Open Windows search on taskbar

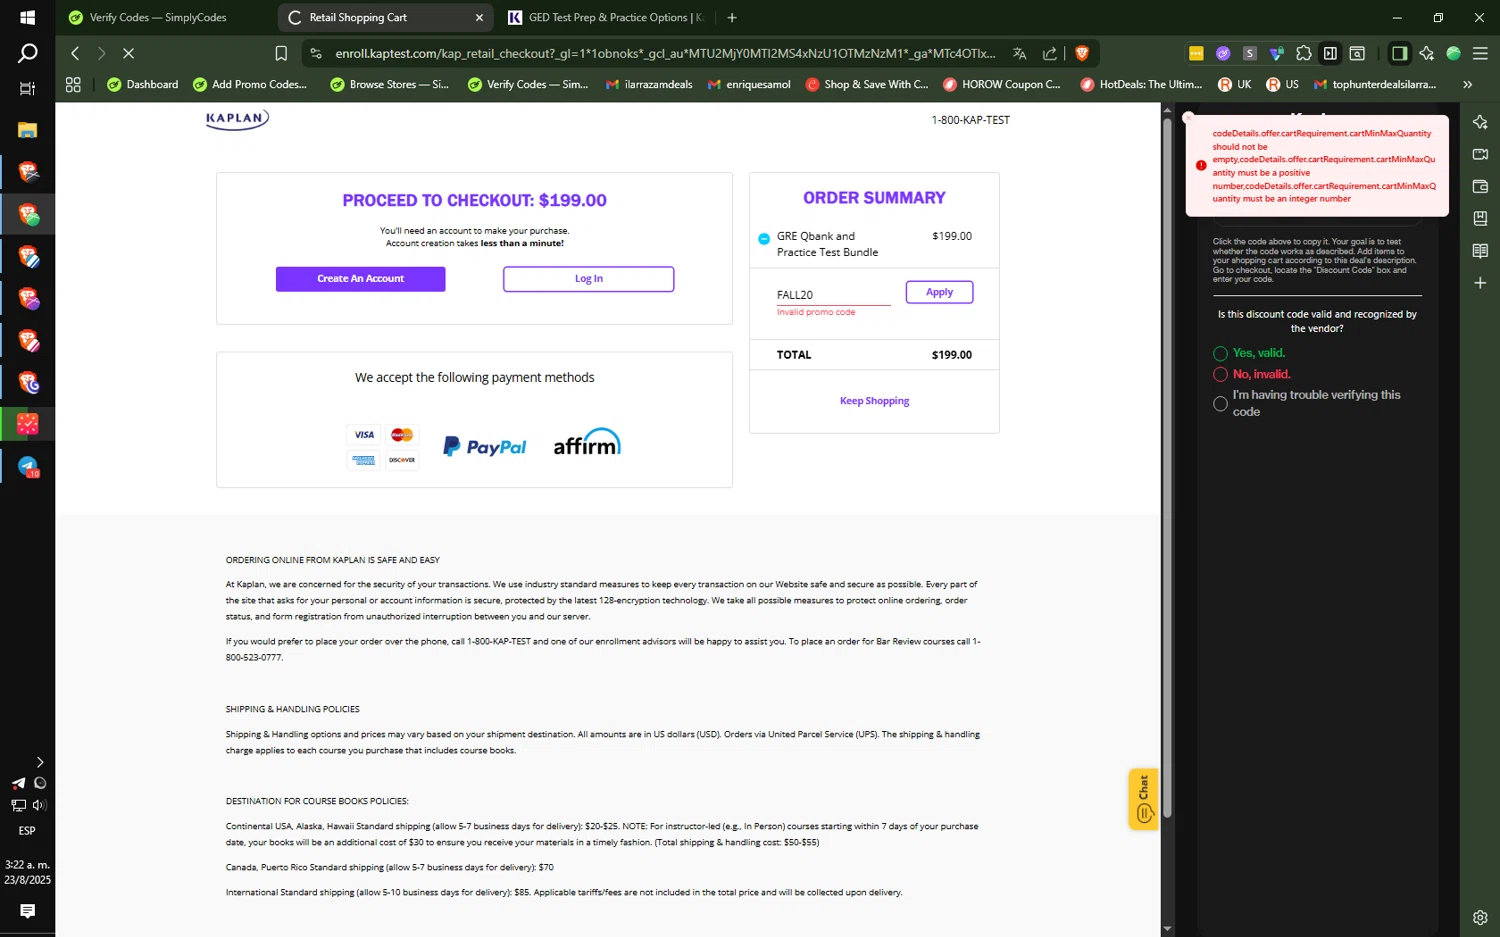coord(27,53)
